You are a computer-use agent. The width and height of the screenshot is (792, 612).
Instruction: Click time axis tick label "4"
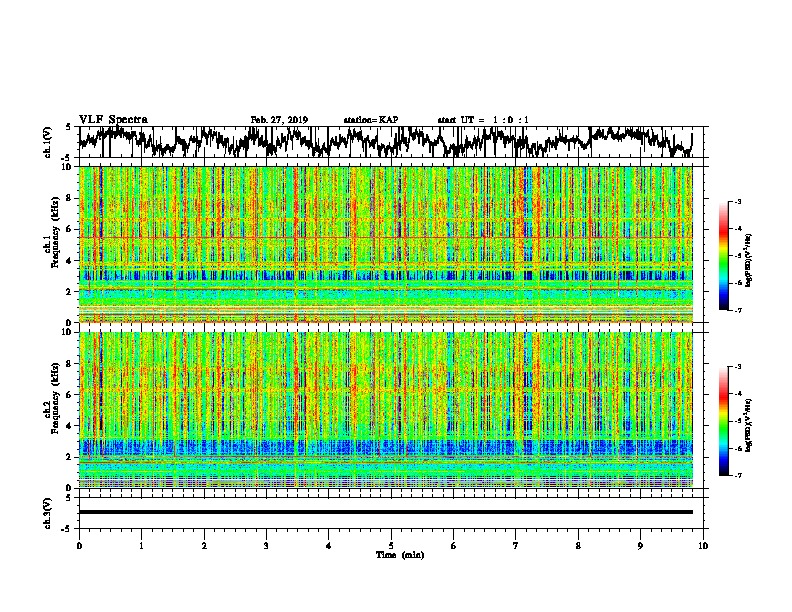(x=329, y=546)
